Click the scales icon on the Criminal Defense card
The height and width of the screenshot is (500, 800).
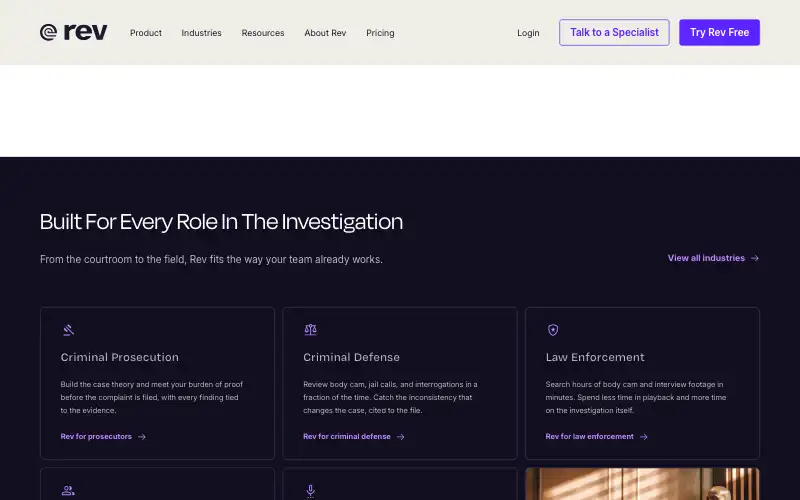click(310, 330)
